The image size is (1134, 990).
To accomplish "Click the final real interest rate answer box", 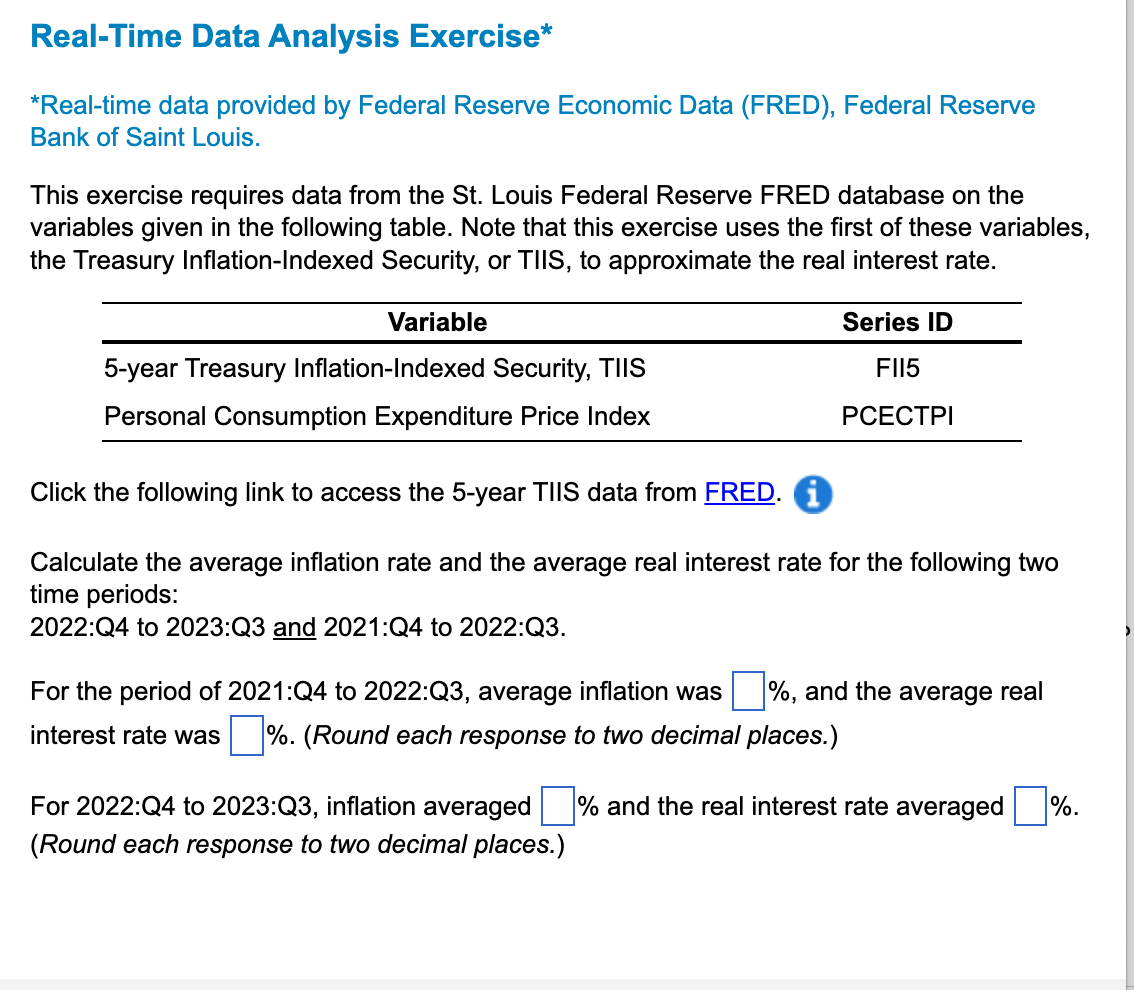I will pyautogui.click(x=1029, y=805).
